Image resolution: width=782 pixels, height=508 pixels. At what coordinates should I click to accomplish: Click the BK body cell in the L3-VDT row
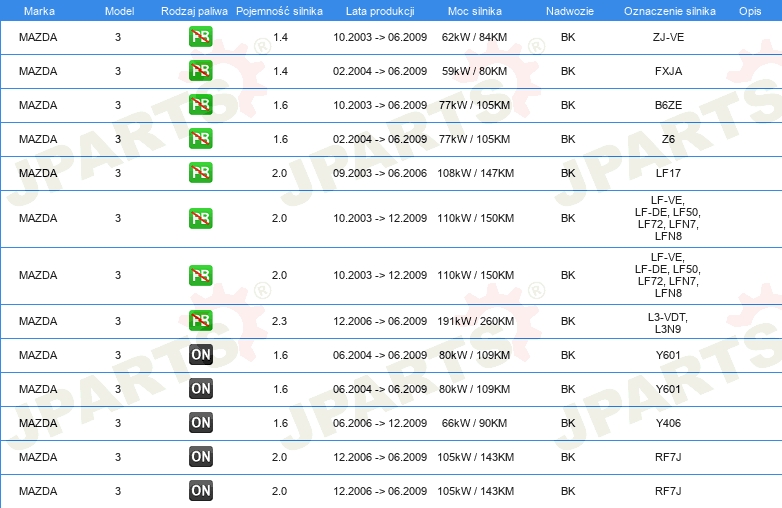coord(568,321)
